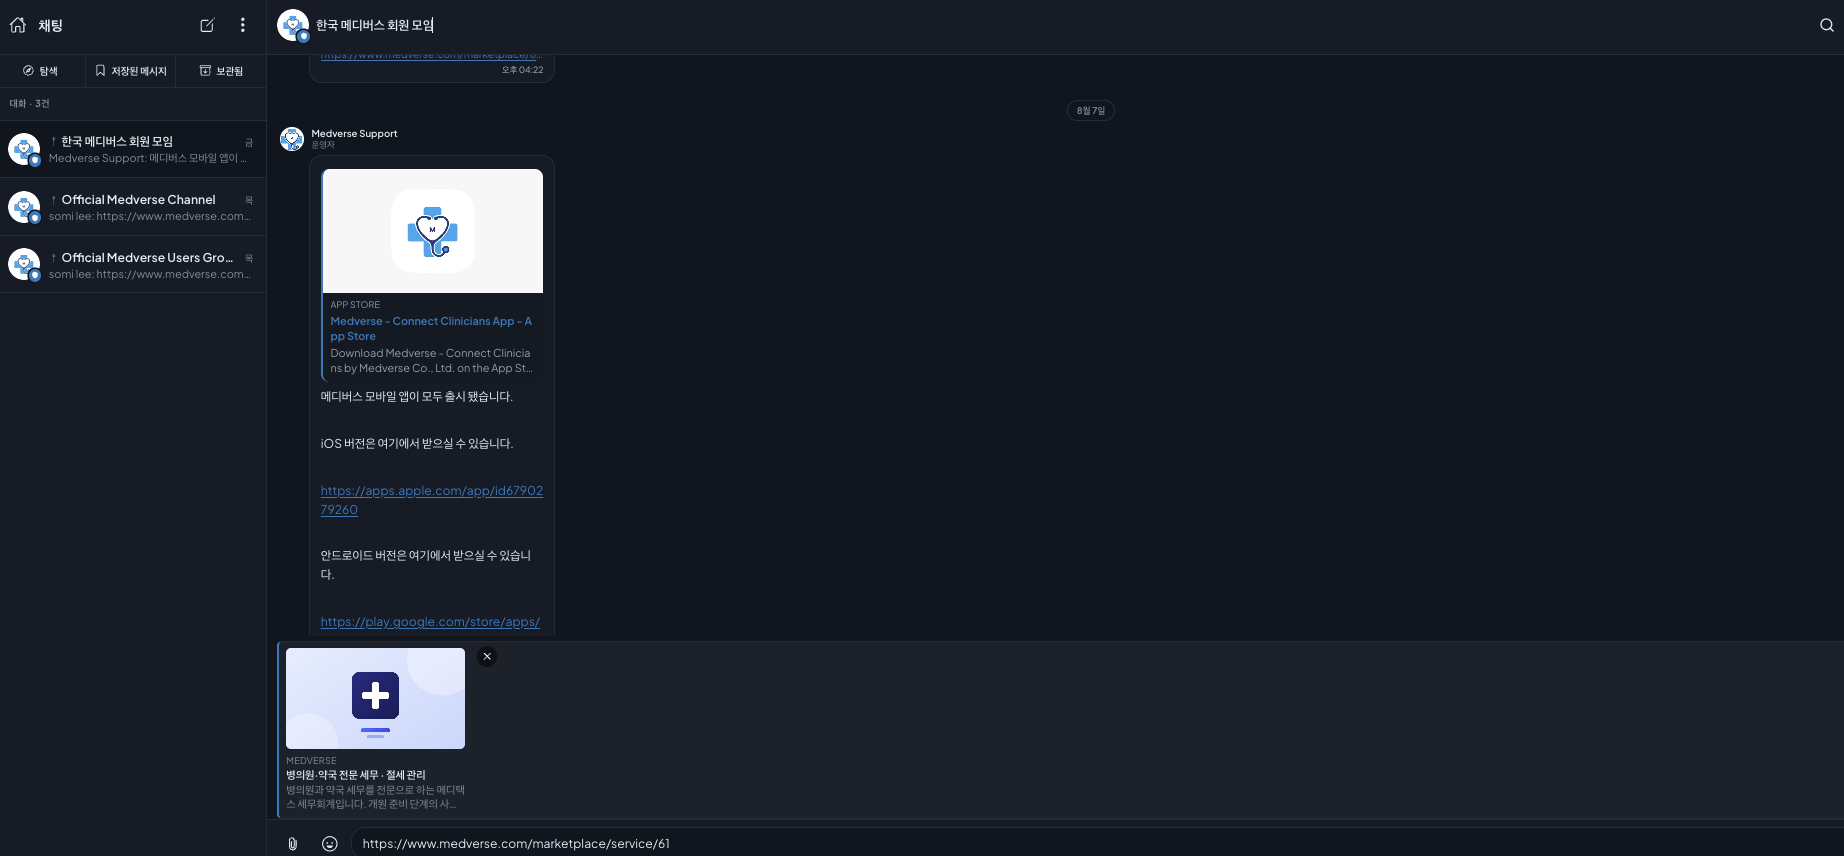Switch to the 보관함 tab

(x=221, y=71)
